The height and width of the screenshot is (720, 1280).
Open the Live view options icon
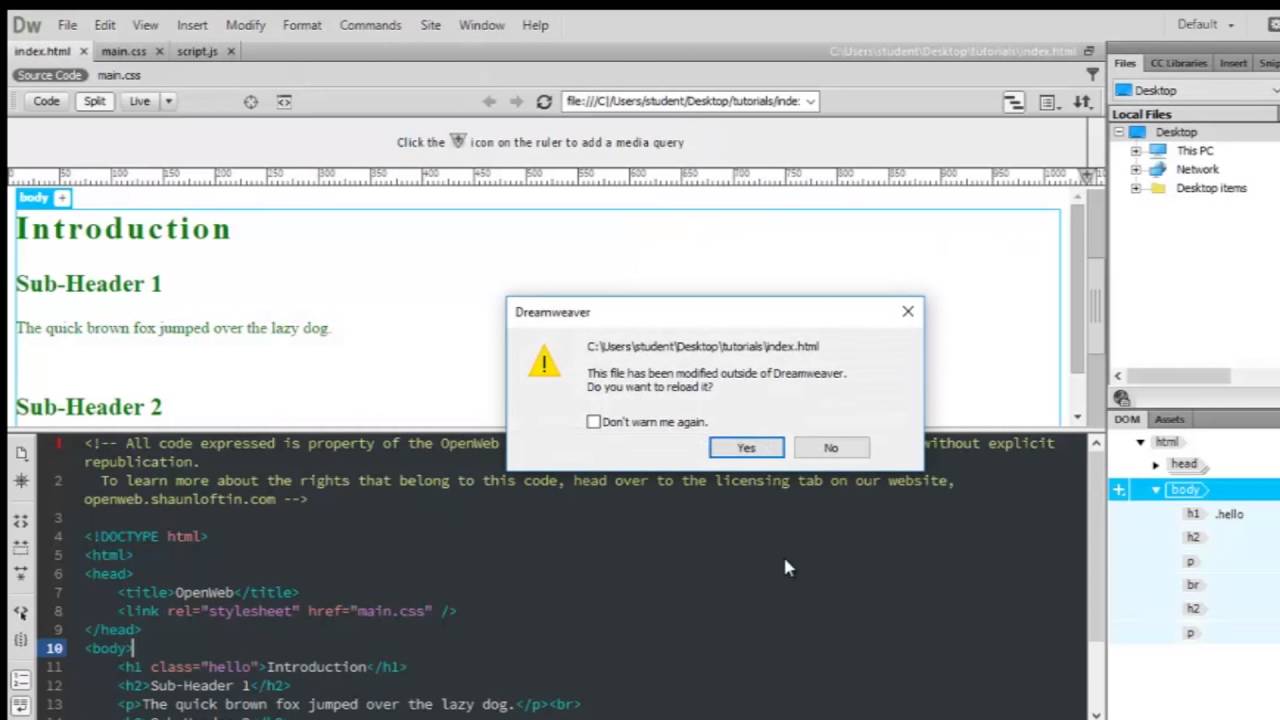tap(1048, 102)
